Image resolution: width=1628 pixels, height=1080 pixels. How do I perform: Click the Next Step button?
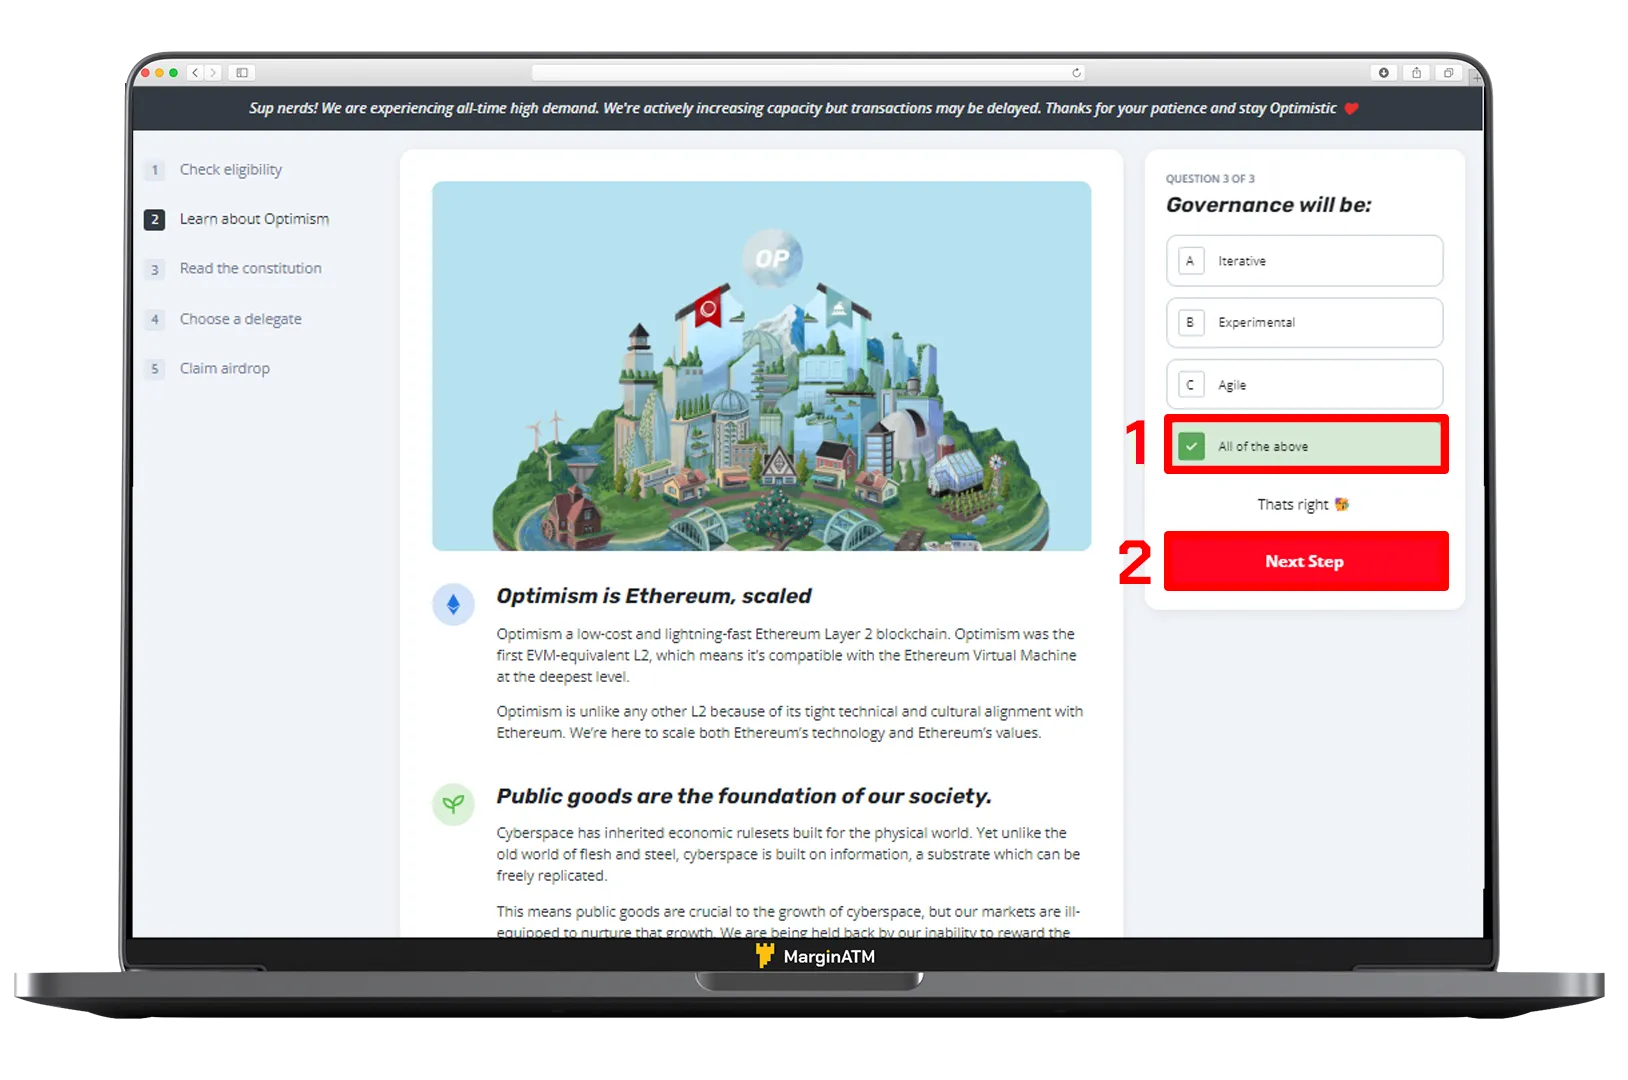(x=1306, y=561)
